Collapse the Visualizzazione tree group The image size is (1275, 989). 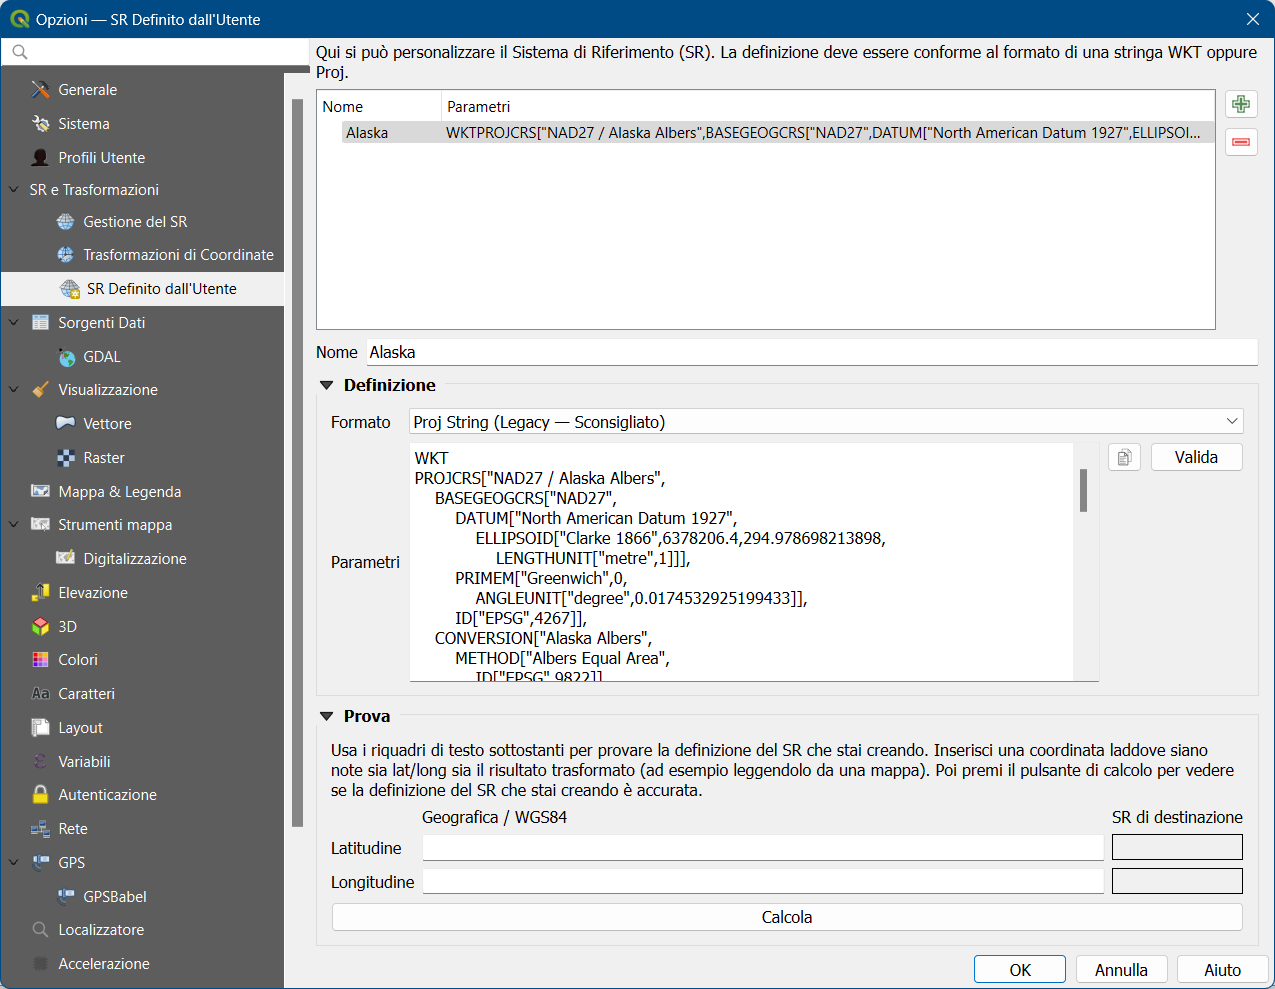(14, 390)
